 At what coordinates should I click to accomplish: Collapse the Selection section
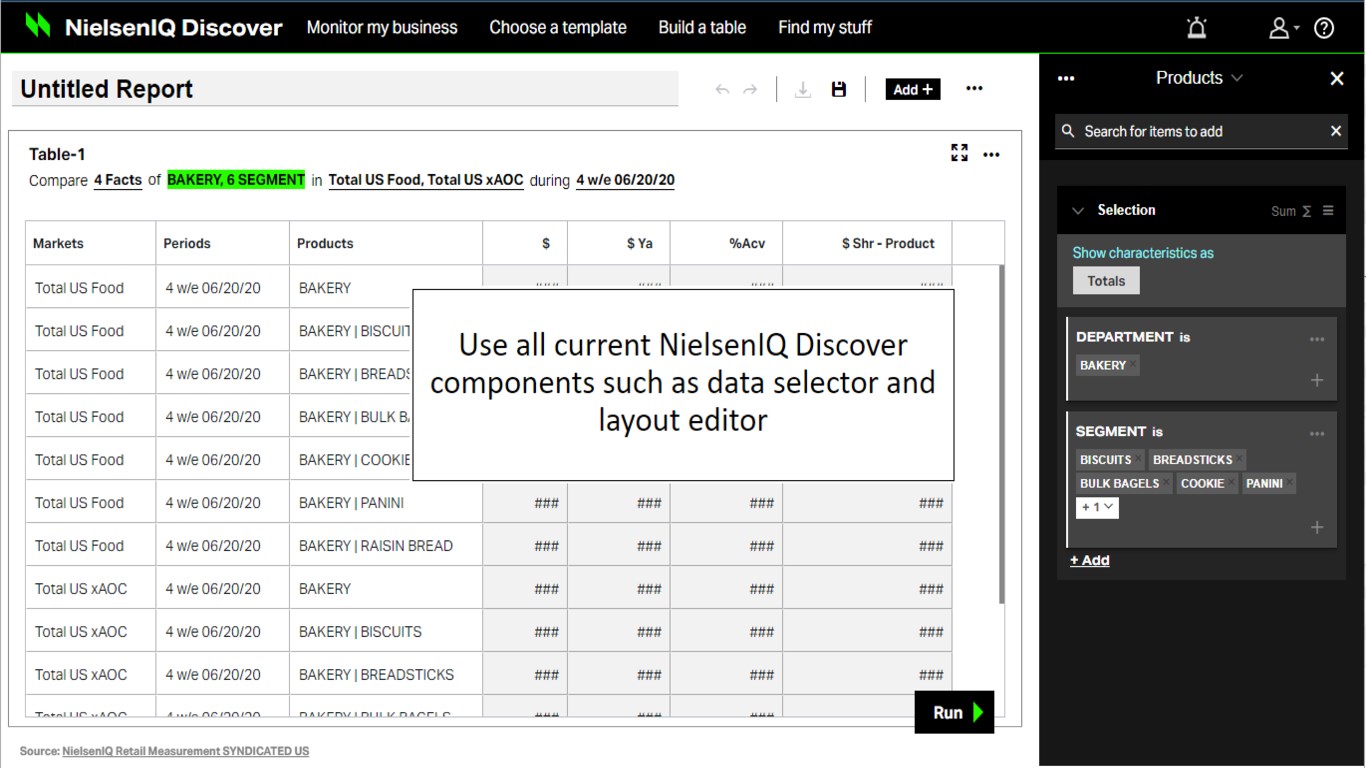point(1078,210)
